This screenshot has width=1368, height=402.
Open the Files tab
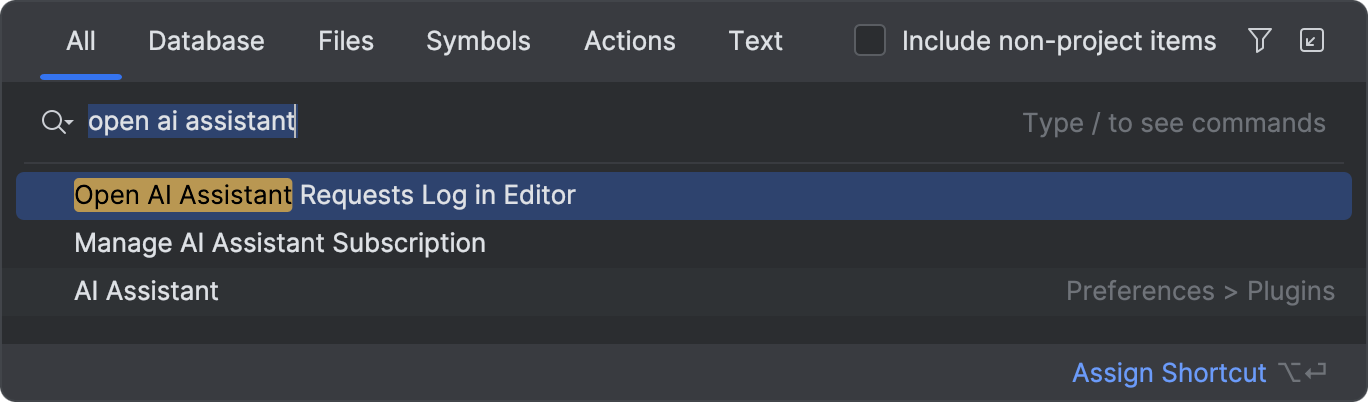click(x=346, y=41)
